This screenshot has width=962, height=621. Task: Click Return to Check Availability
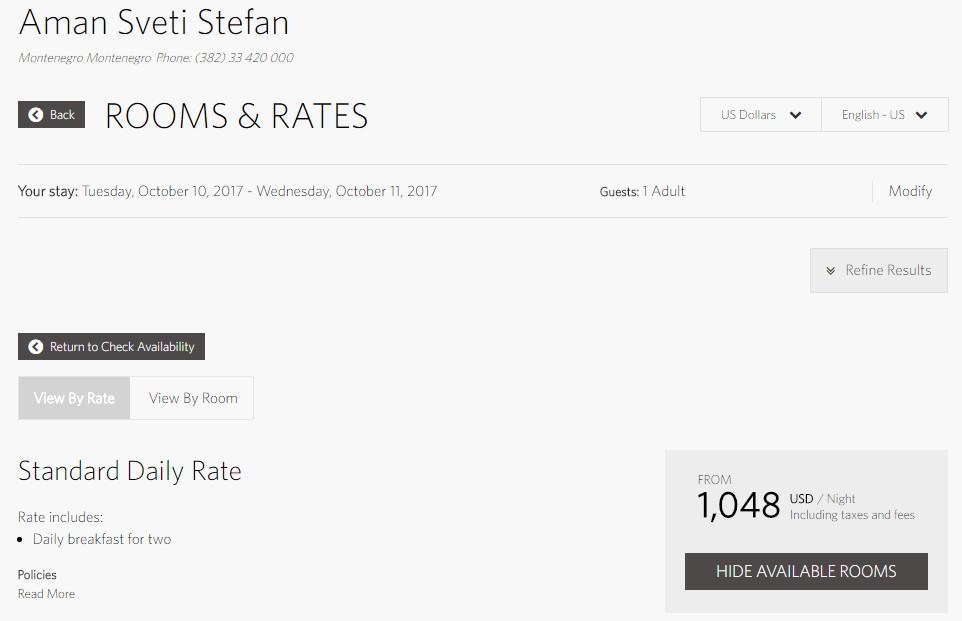tap(111, 346)
